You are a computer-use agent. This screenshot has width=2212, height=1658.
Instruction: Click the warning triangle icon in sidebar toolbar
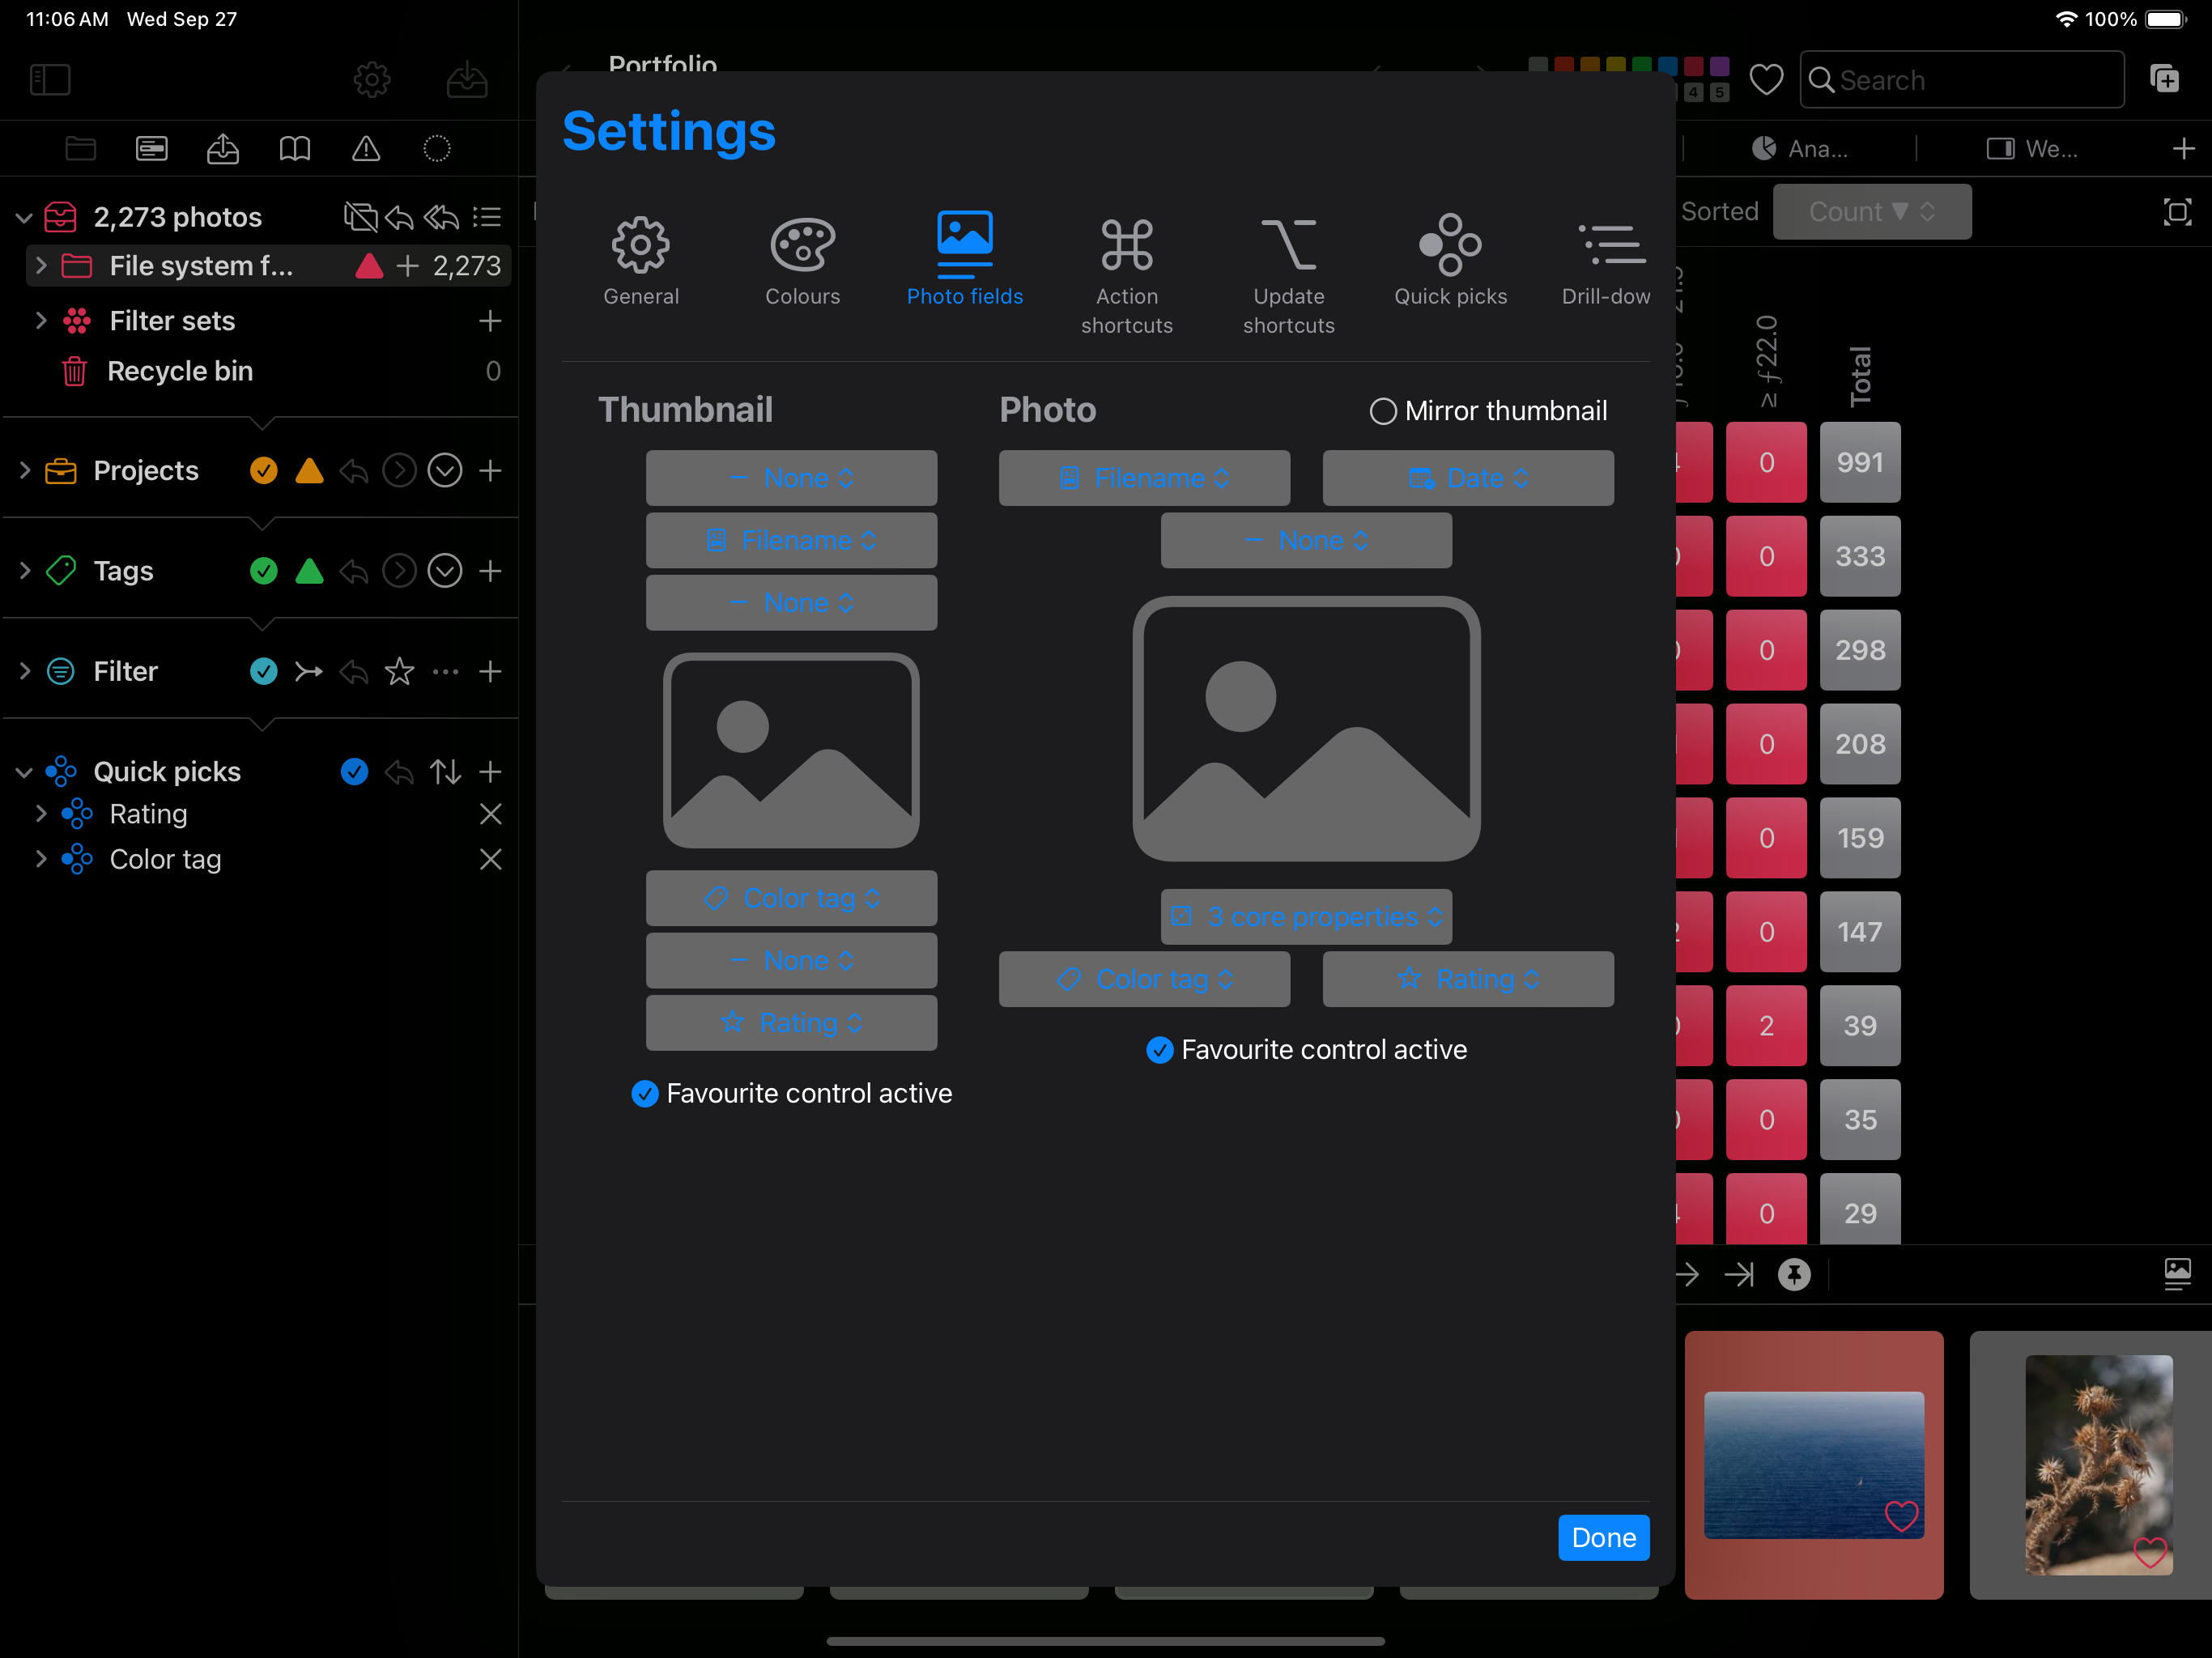point(366,149)
